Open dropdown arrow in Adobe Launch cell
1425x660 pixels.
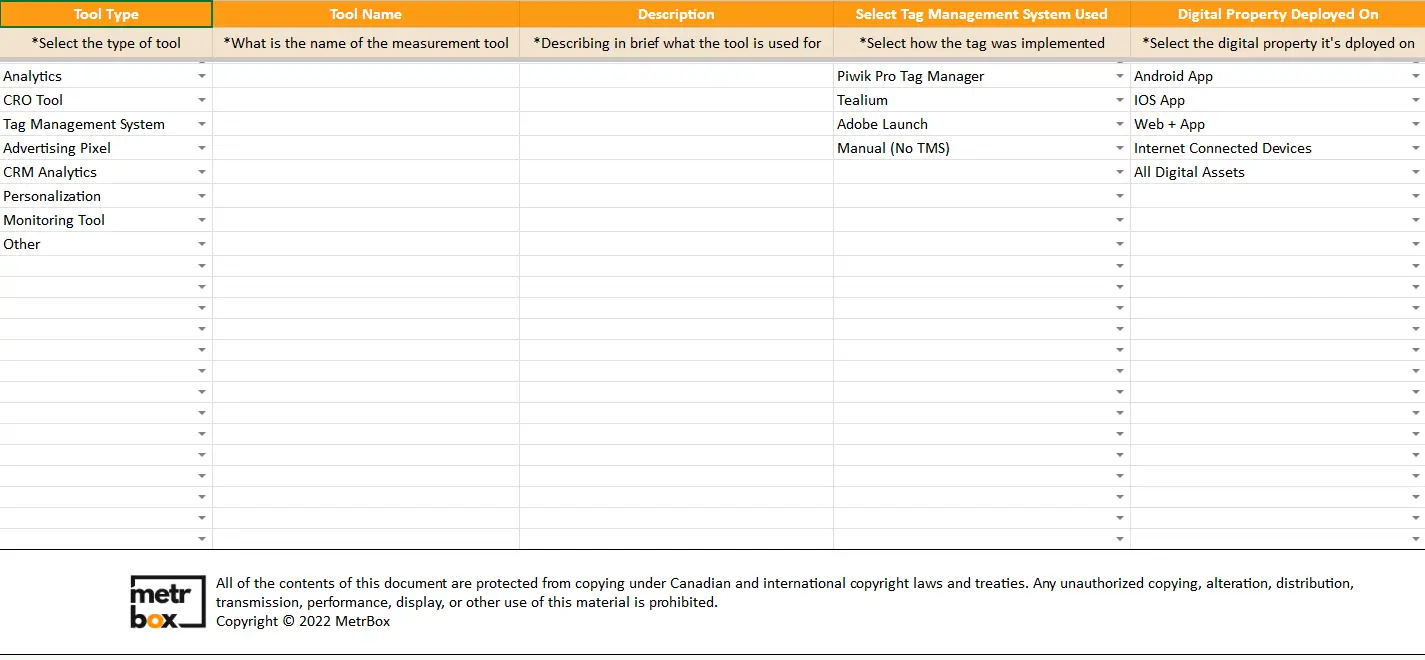tap(1120, 124)
